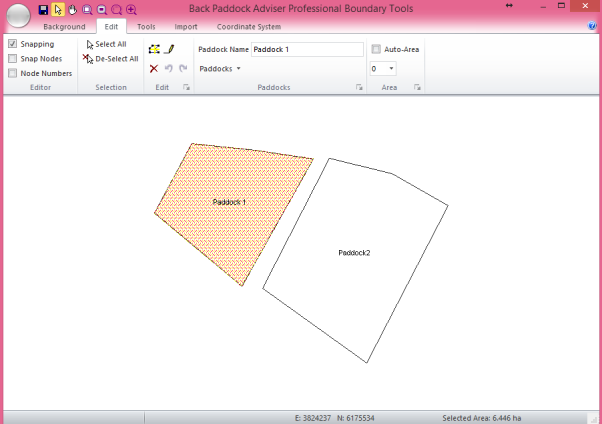Viewport: 602px width, 424px height.
Task: Click the Paddock Name text field
Action: click(306, 49)
